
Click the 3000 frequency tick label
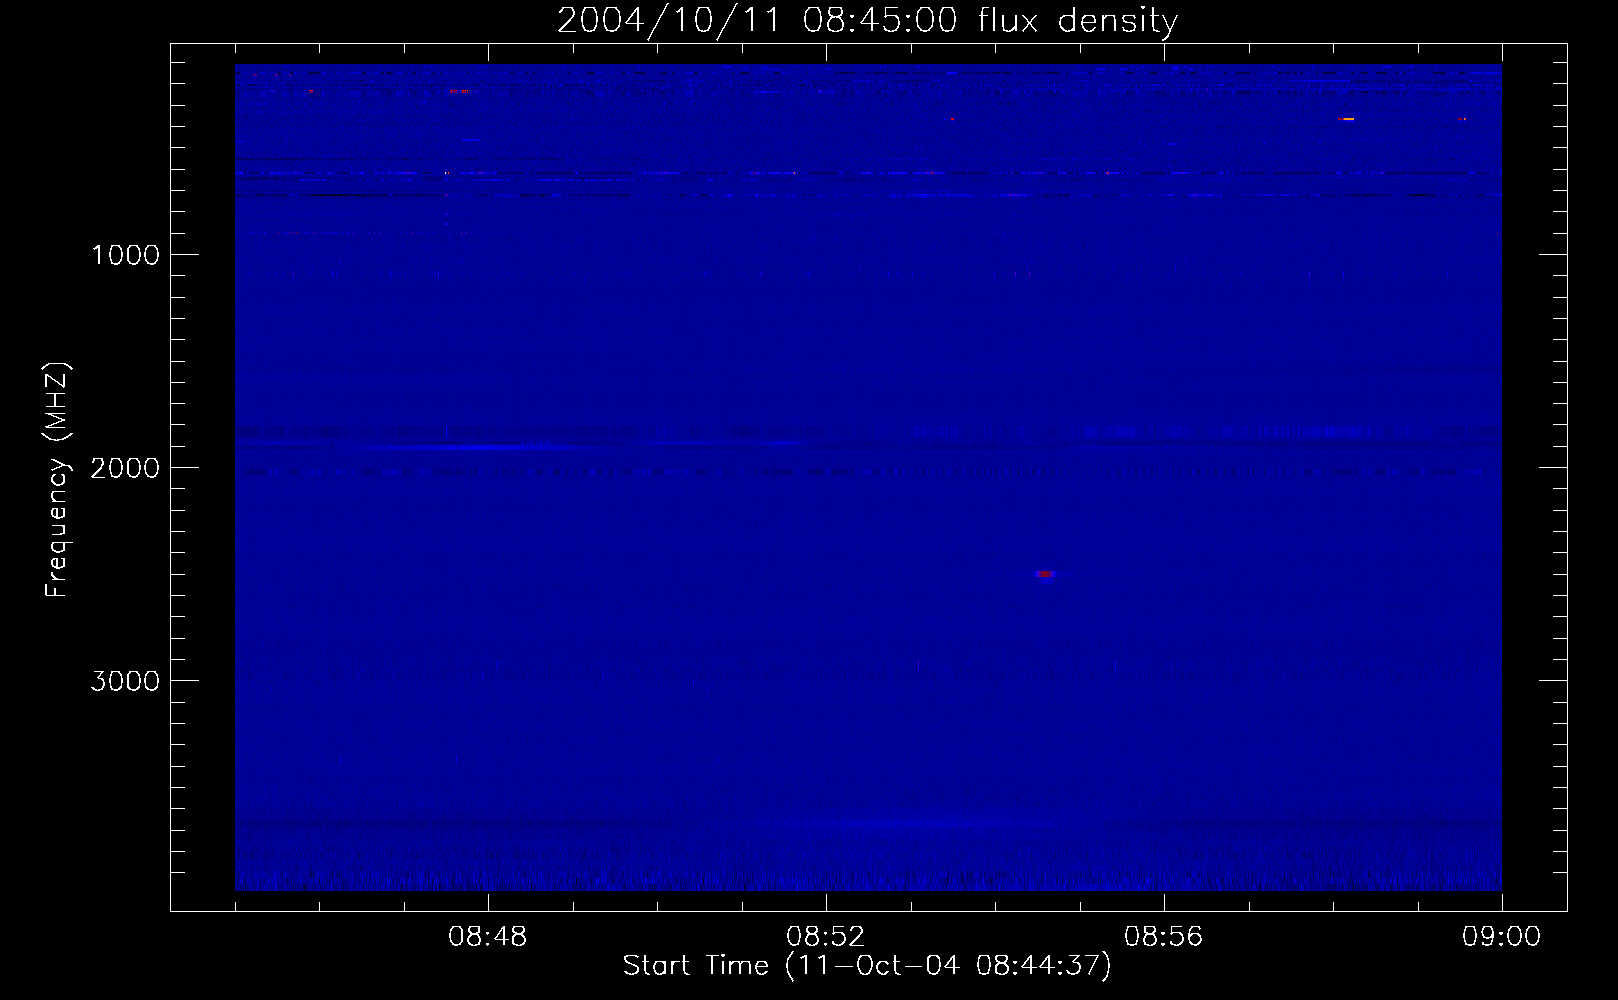tap(124, 681)
